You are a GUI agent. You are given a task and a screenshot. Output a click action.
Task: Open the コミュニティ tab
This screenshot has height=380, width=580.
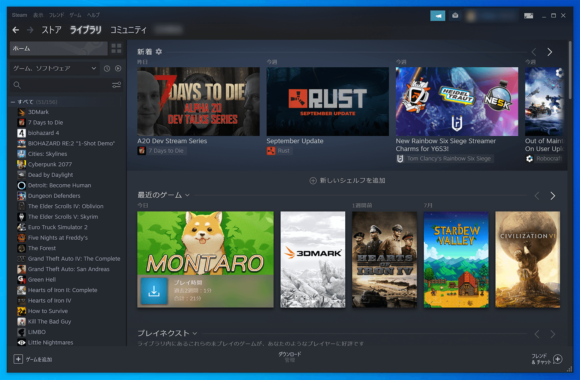click(x=128, y=30)
